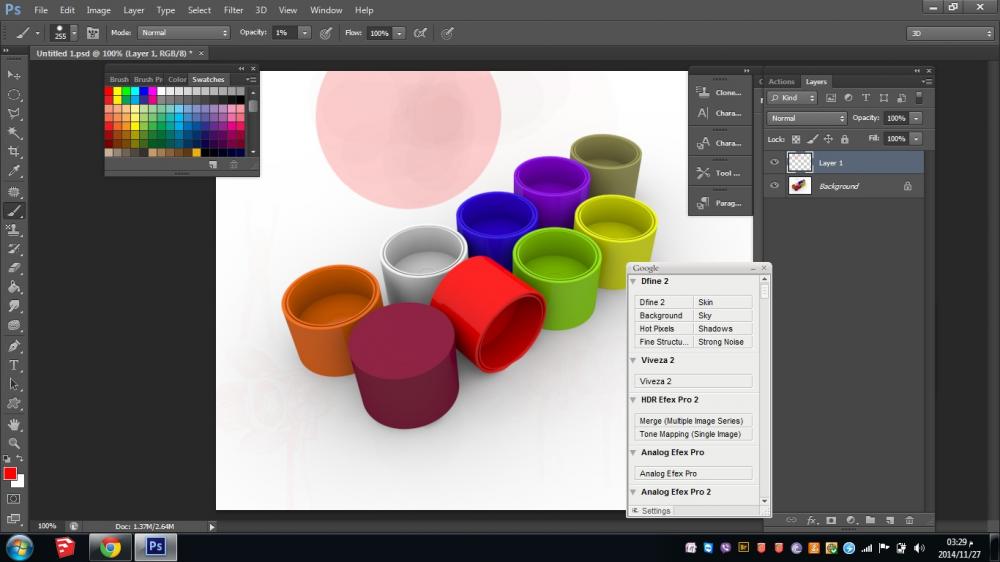Click the red foreground color swatch
Viewport: 1000px width, 562px height.
[10, 473]
